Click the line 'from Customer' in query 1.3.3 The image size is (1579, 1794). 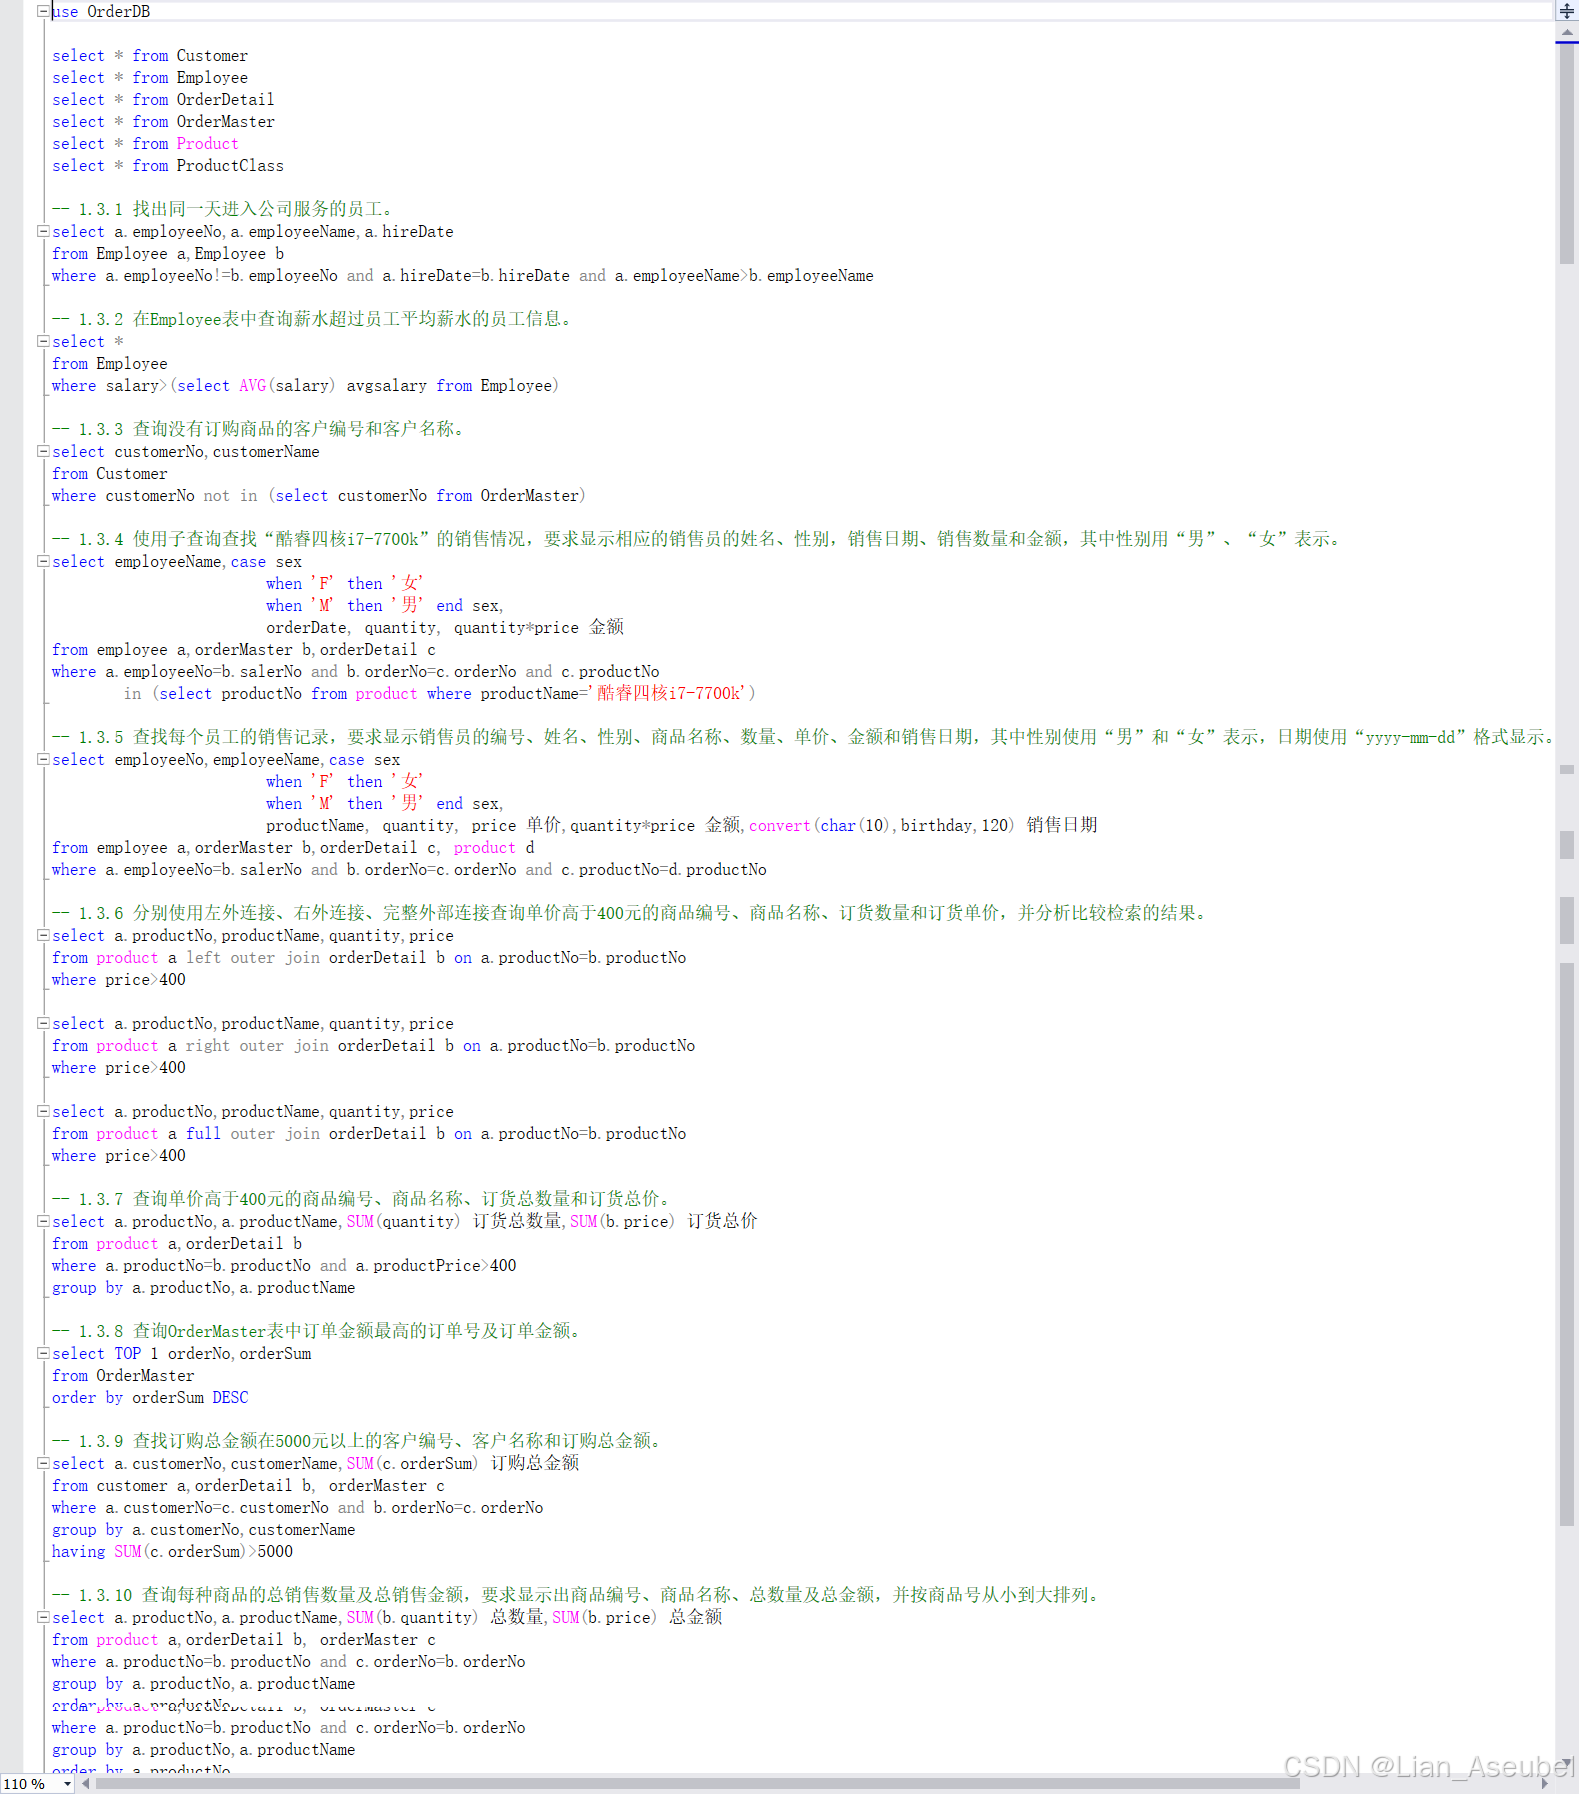point(110,474)
